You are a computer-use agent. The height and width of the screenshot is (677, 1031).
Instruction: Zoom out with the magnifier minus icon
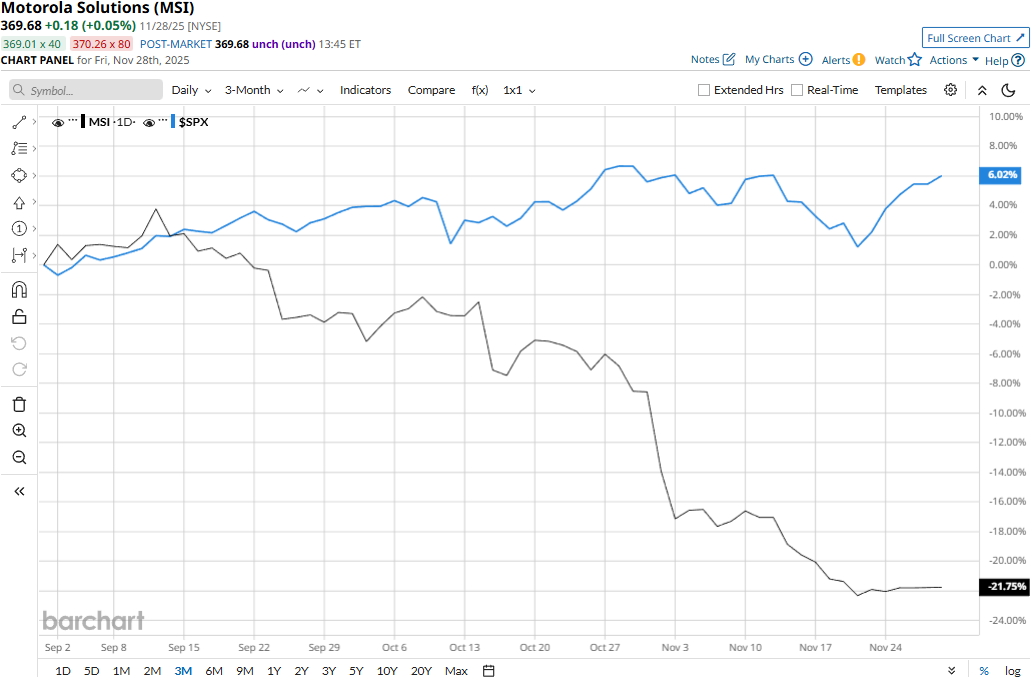click(x=19, y=457)
